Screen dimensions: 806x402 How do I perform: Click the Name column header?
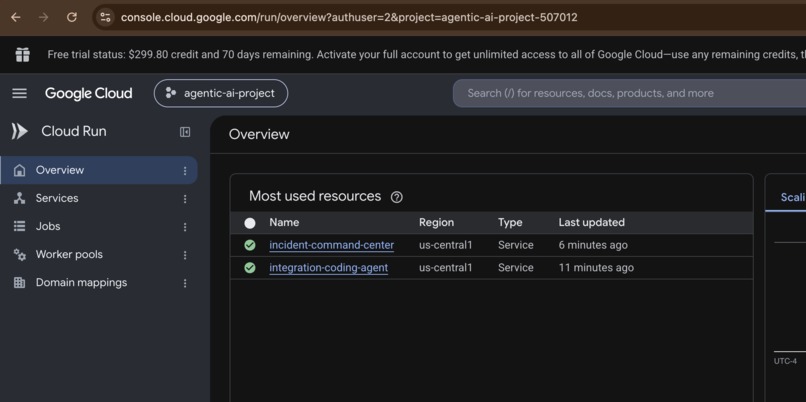(x=284, y=223)
